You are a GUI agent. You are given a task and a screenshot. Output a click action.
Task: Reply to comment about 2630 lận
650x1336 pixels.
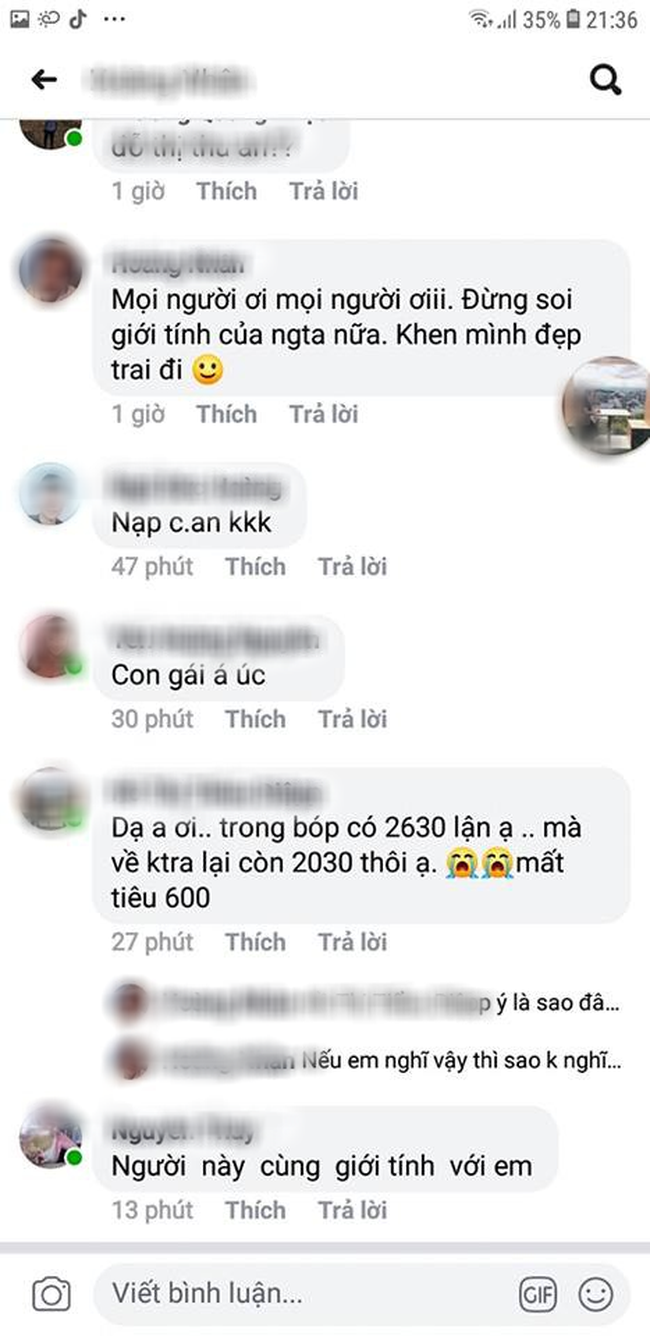[x=352, y=942]
